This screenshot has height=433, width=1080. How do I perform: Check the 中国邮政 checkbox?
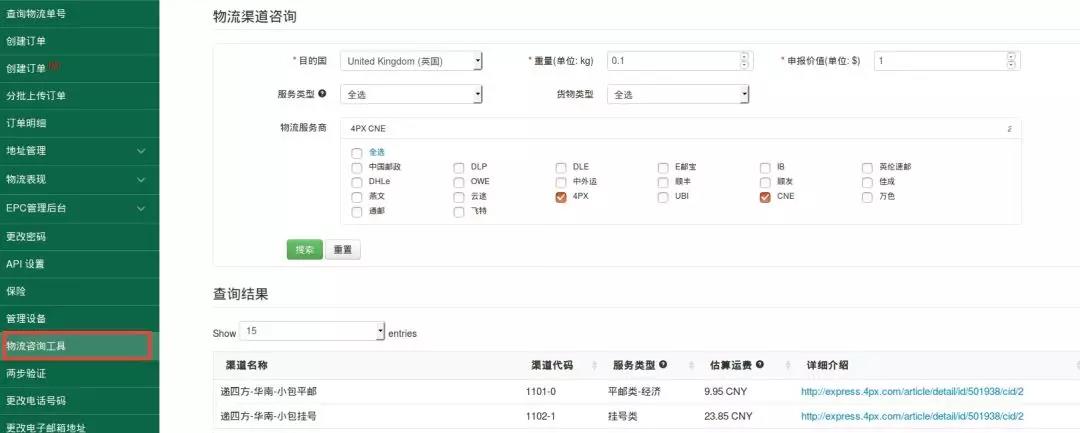(x=357, y=167)
